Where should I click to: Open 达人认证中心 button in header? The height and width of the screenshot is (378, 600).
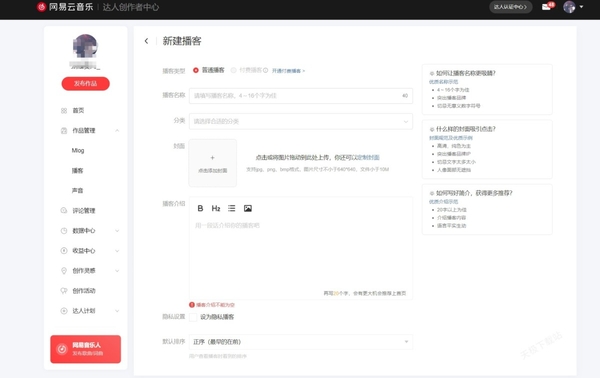point(510,7)
